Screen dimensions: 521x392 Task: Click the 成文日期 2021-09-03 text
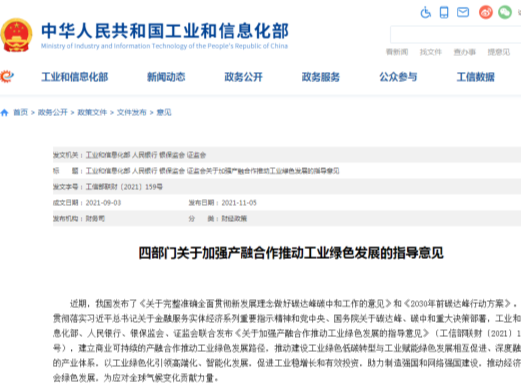click(x=87, y=203)
